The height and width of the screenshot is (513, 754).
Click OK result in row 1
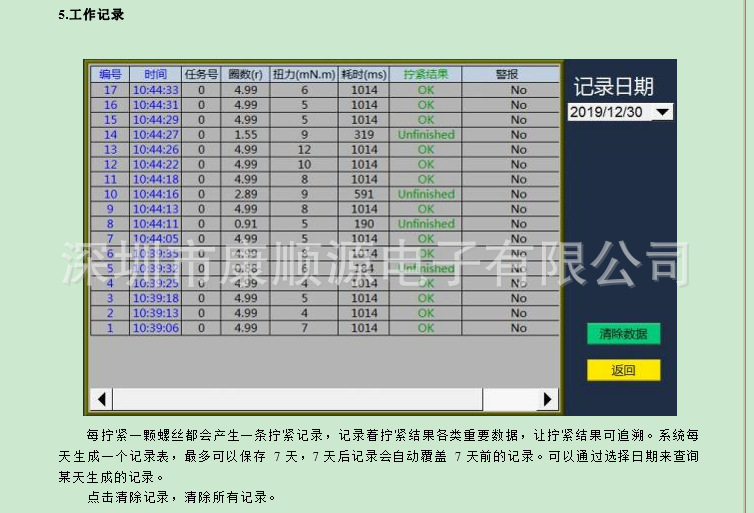click(426, 328)
